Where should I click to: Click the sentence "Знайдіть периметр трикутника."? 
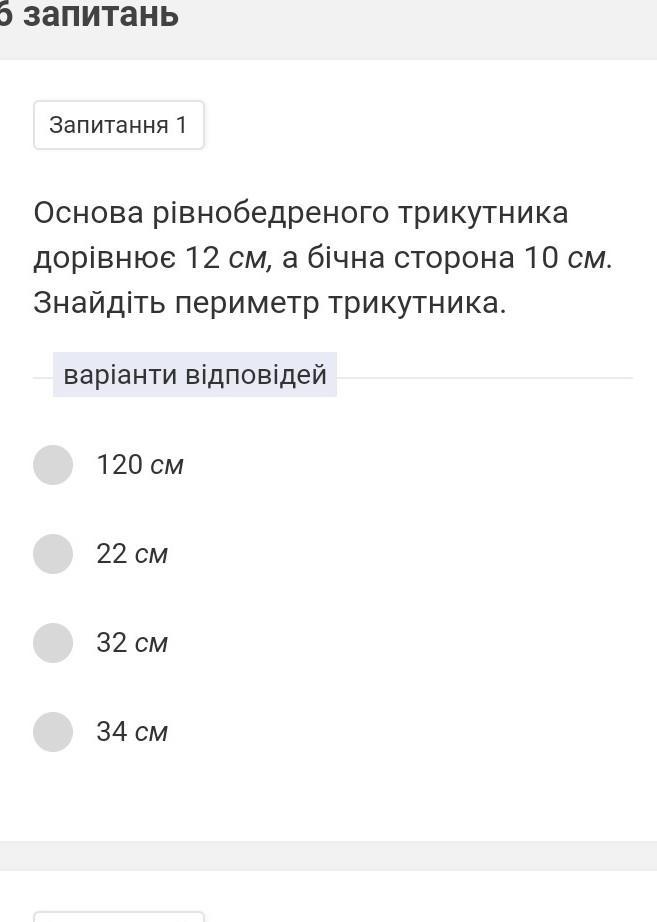pos(270,302)
